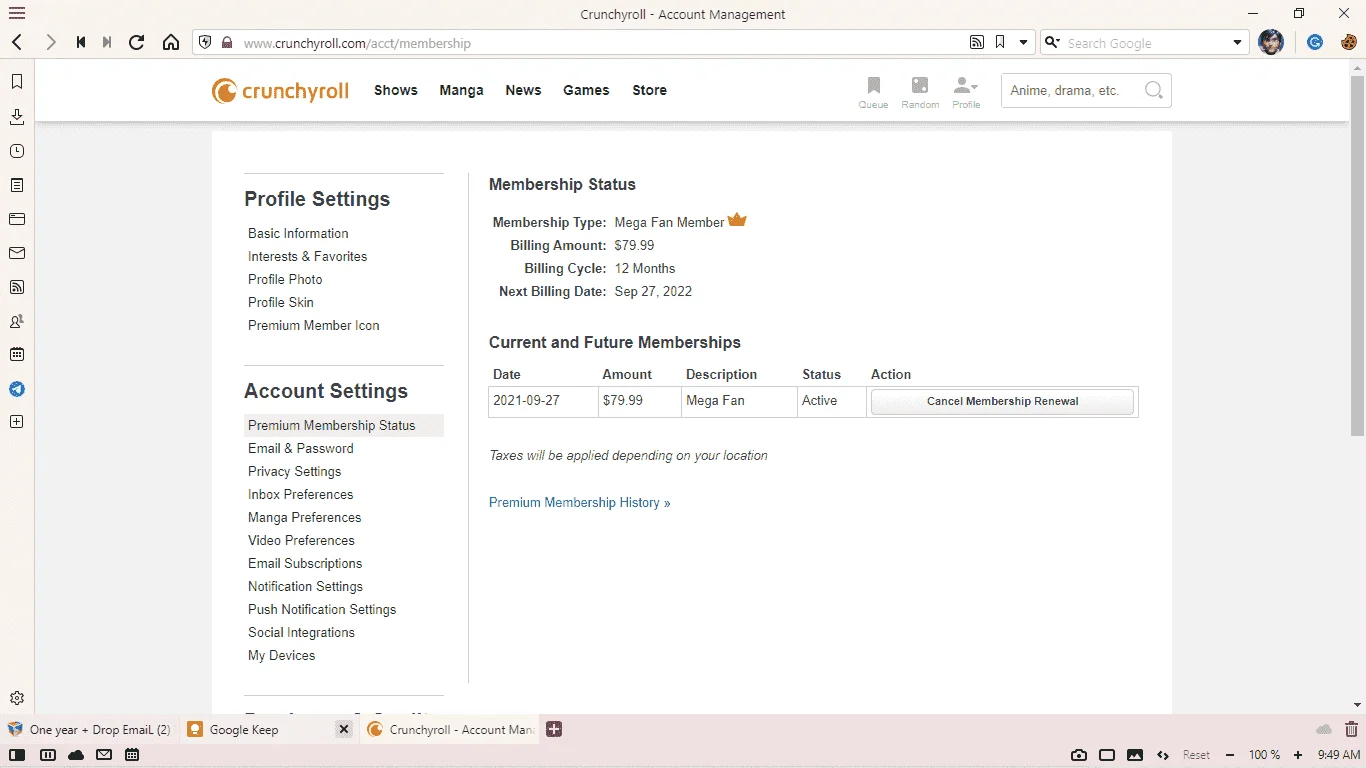Toggle the tiling icon in the status bar
The width and height of the screenshot is (1366, 768).
(1107, 755)
